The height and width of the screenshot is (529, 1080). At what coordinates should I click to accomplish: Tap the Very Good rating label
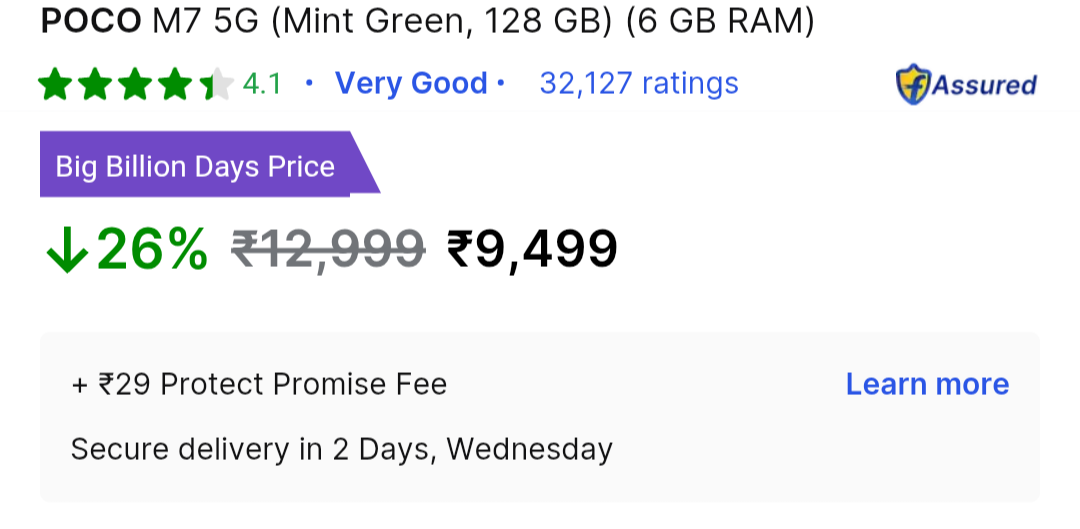pos(411,83)
